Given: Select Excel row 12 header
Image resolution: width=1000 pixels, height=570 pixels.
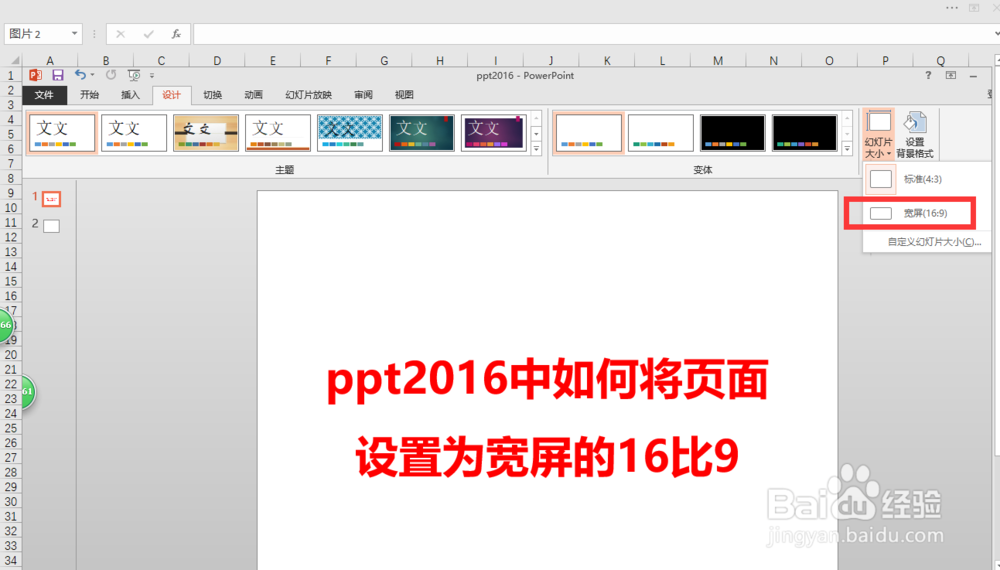Looking at the screenshot, I should [x=11, y=237].
